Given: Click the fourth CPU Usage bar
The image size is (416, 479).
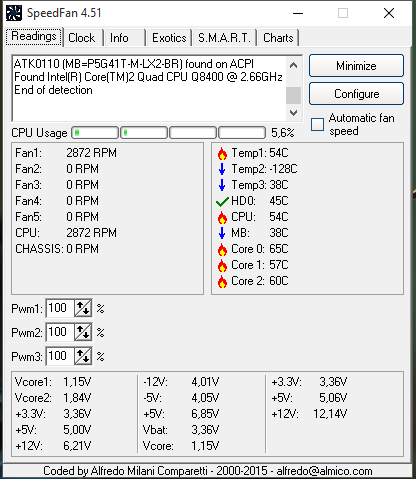Looking at the screenshot, I should [x=242, y=133].
